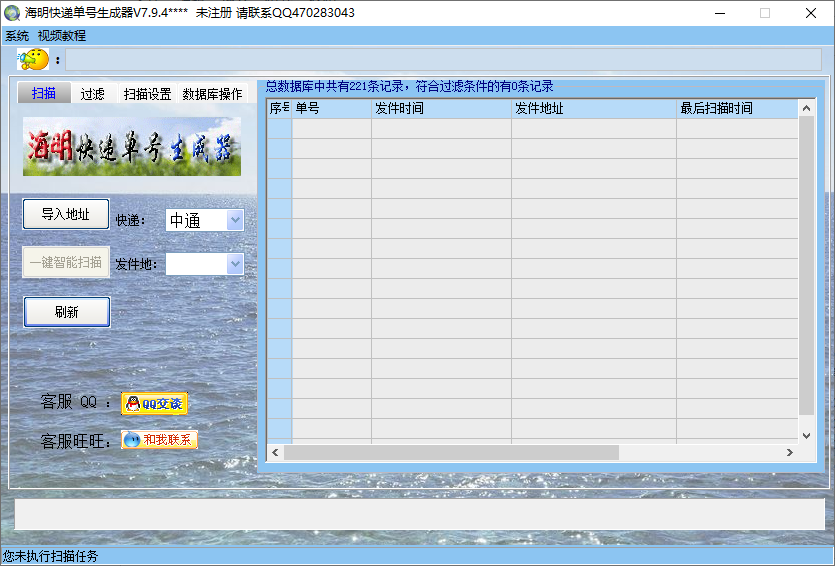The image size is (835, 566).
Task: Click the 一键智能扫描 button
Action: [66, 263]
